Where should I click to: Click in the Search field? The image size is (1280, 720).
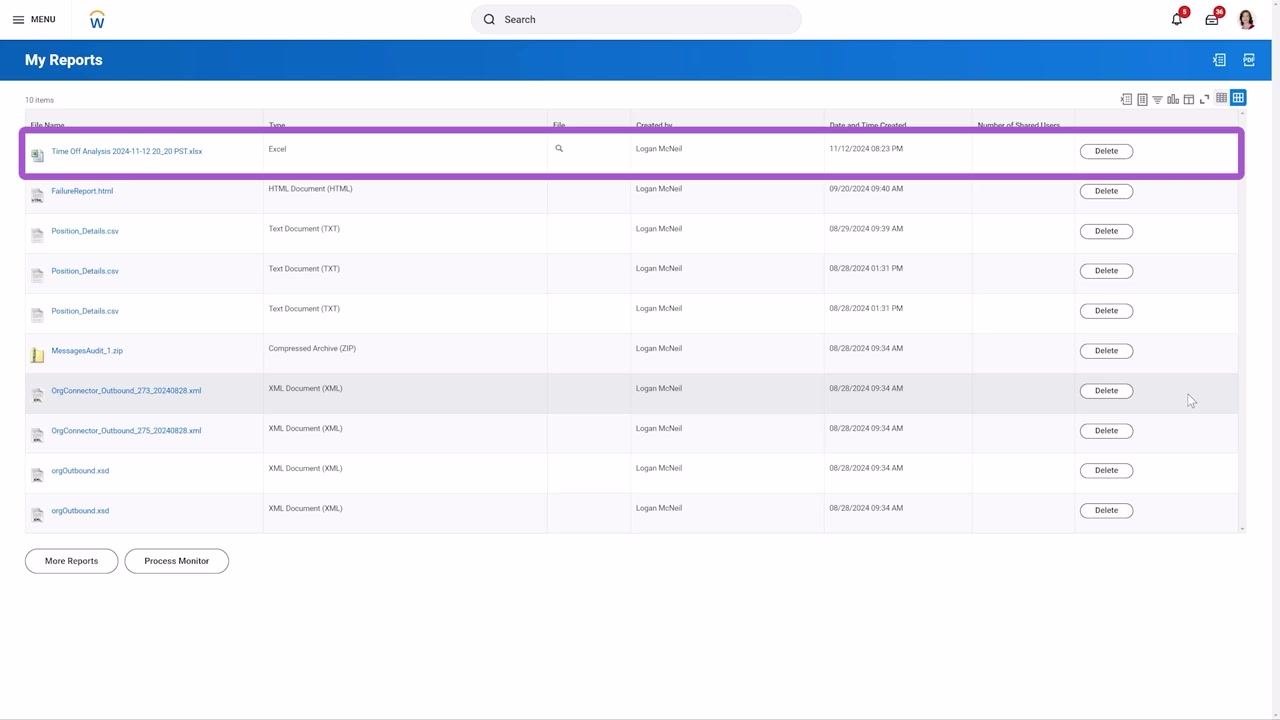pos(636,19)
